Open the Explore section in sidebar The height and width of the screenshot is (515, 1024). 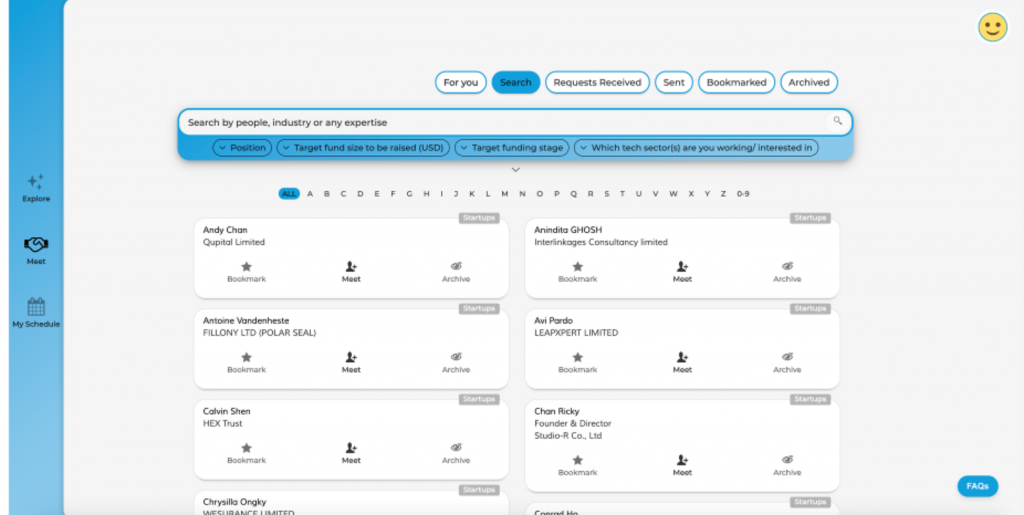pos(36,183)
